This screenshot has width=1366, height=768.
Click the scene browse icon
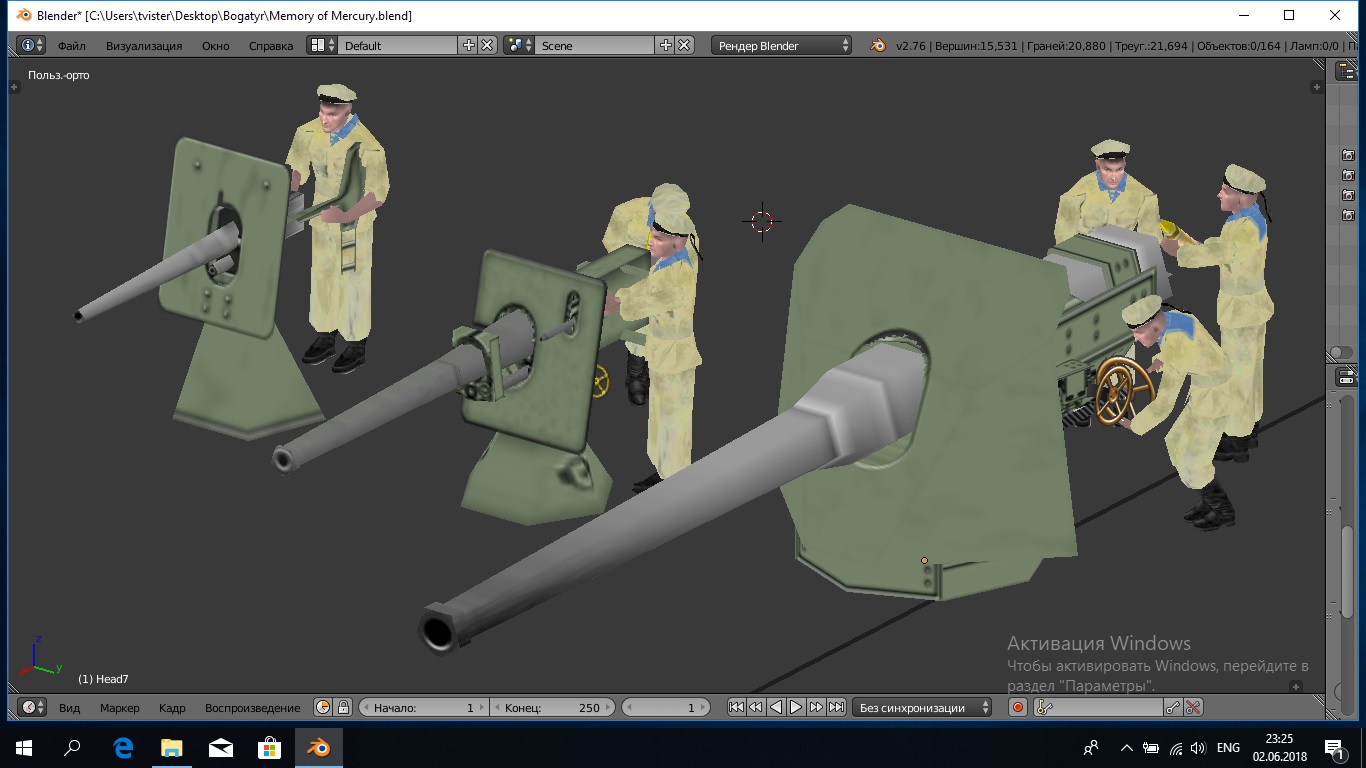pos(518,45)
